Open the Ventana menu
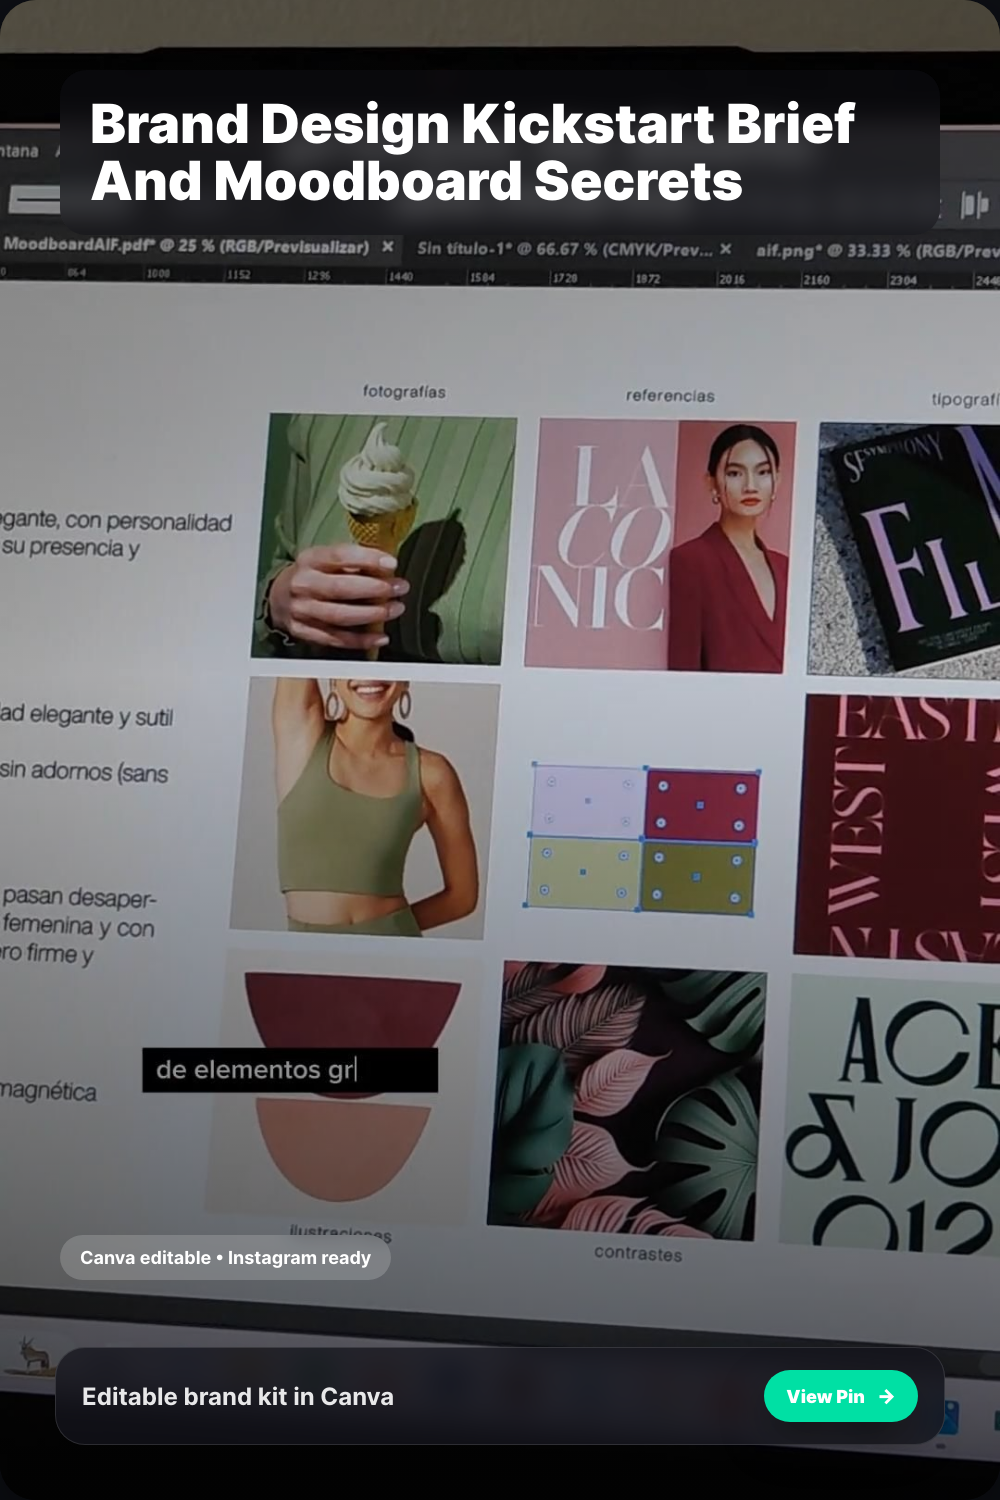This screenshot has height=1500, width=1000. point(20,151)
